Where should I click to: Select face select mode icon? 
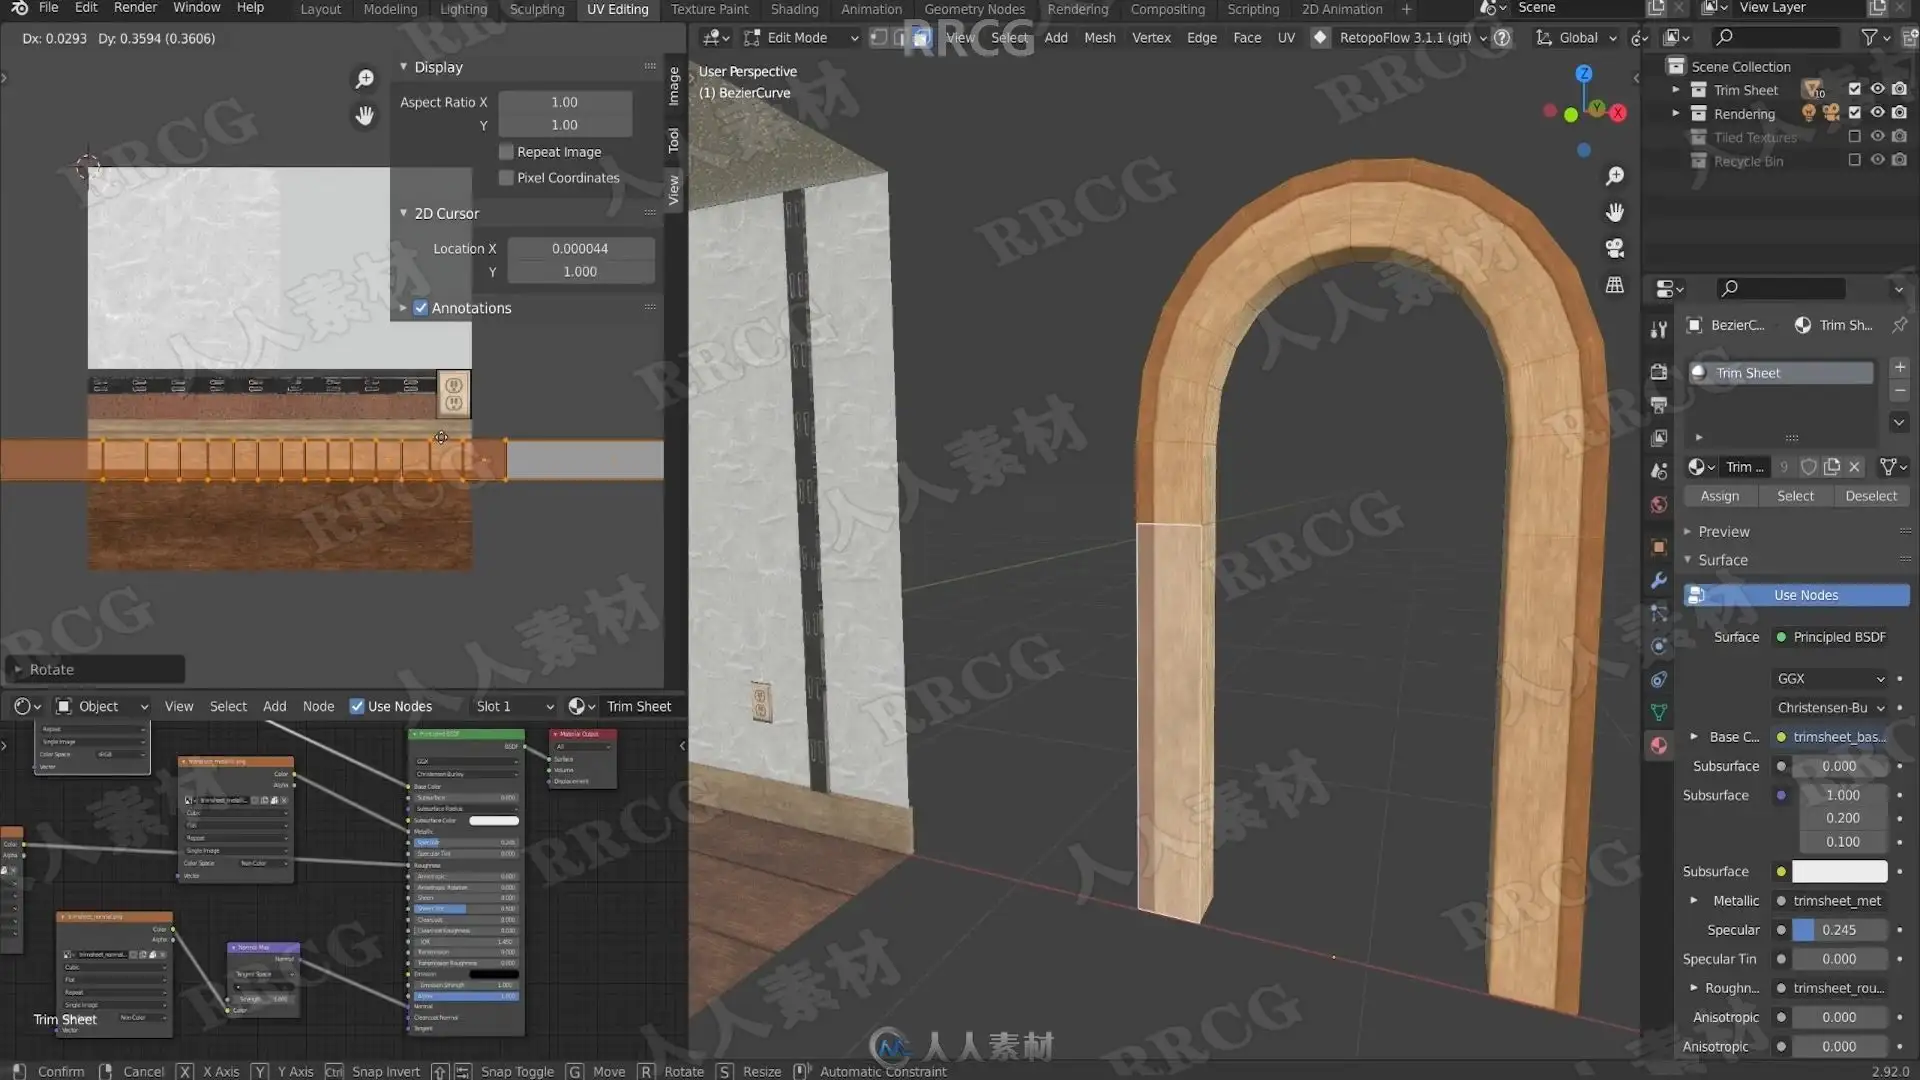[x=921, y=38]
